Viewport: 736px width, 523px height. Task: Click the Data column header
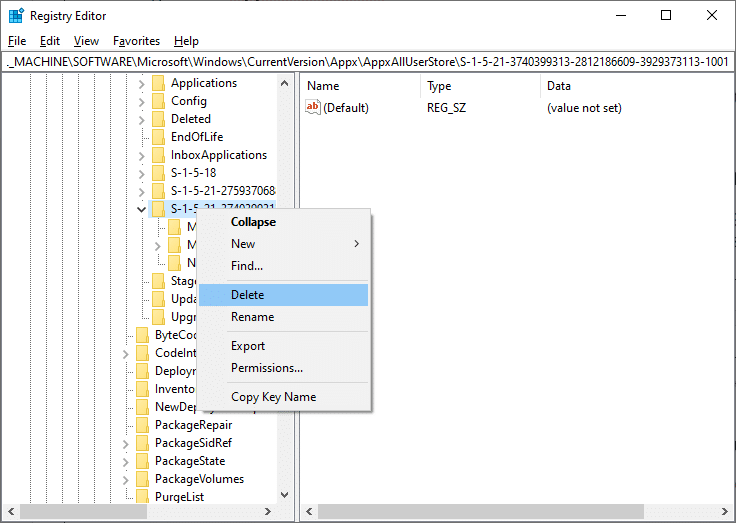[637, 86]
